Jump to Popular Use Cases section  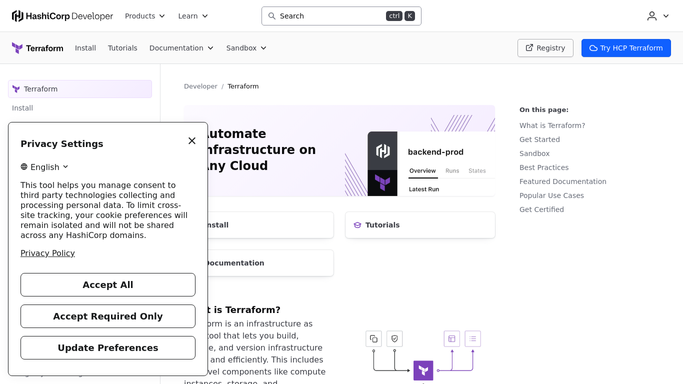[551, 195]
